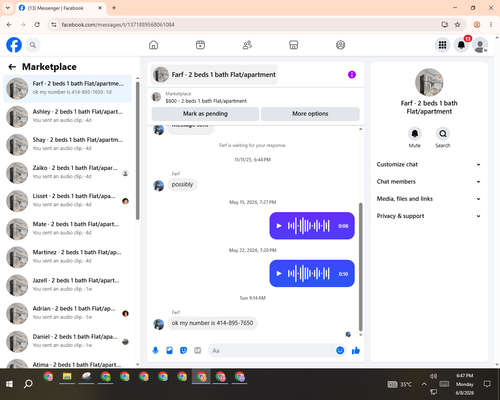Open Lisset conversation in chat list

pos(68,201)
